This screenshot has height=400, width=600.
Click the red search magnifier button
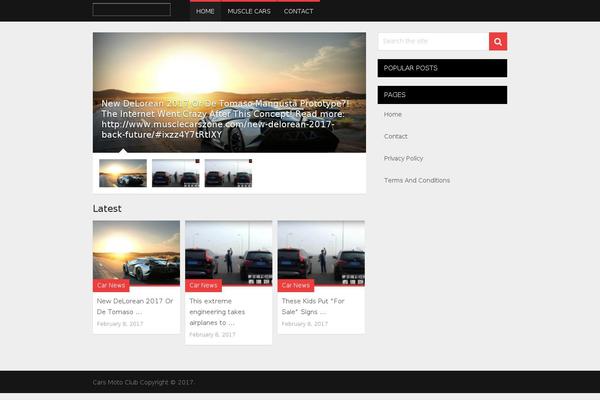tap(498, 41)
